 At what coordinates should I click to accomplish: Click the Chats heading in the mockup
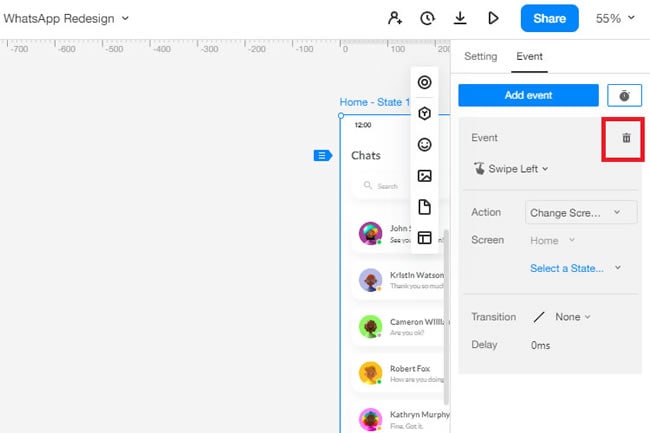point(366,155)
